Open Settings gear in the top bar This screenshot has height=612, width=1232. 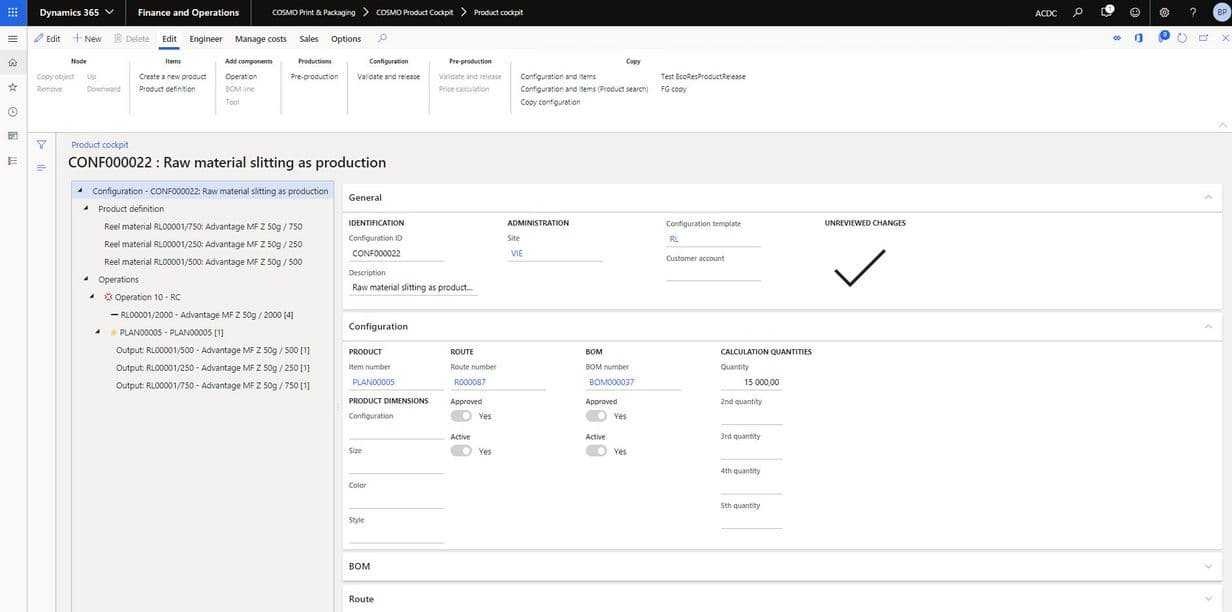(x=1164, y=12)
